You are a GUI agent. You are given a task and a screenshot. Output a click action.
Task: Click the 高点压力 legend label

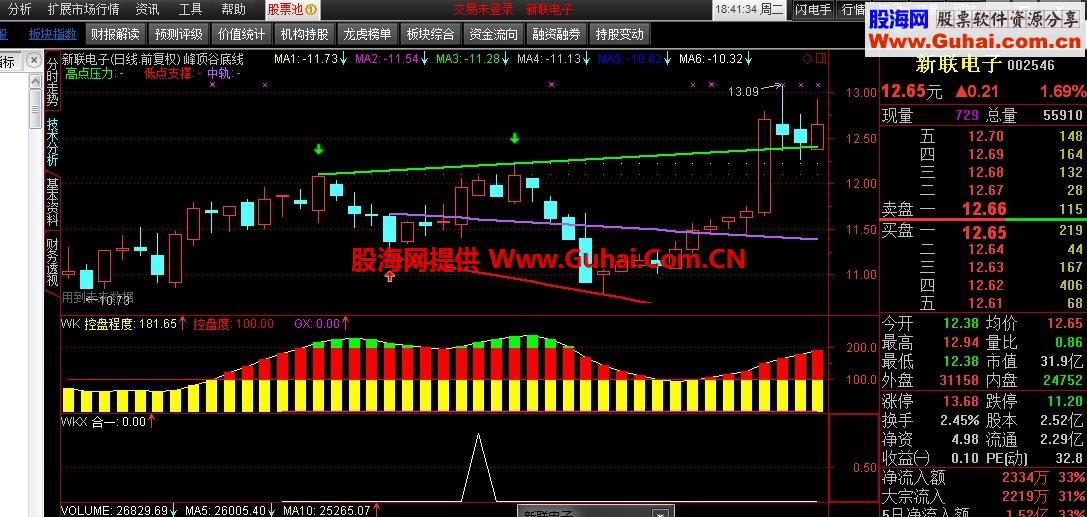[x=94, y=73]
